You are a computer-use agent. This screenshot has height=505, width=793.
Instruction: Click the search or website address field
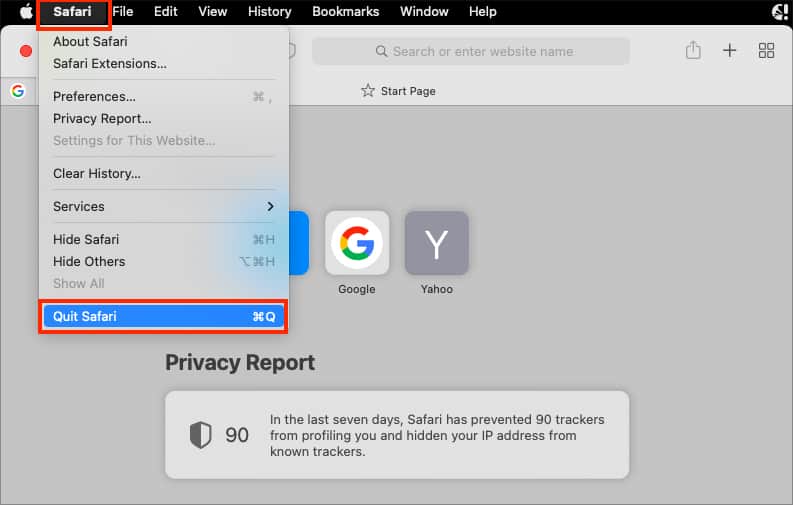[x=471, y=51]
